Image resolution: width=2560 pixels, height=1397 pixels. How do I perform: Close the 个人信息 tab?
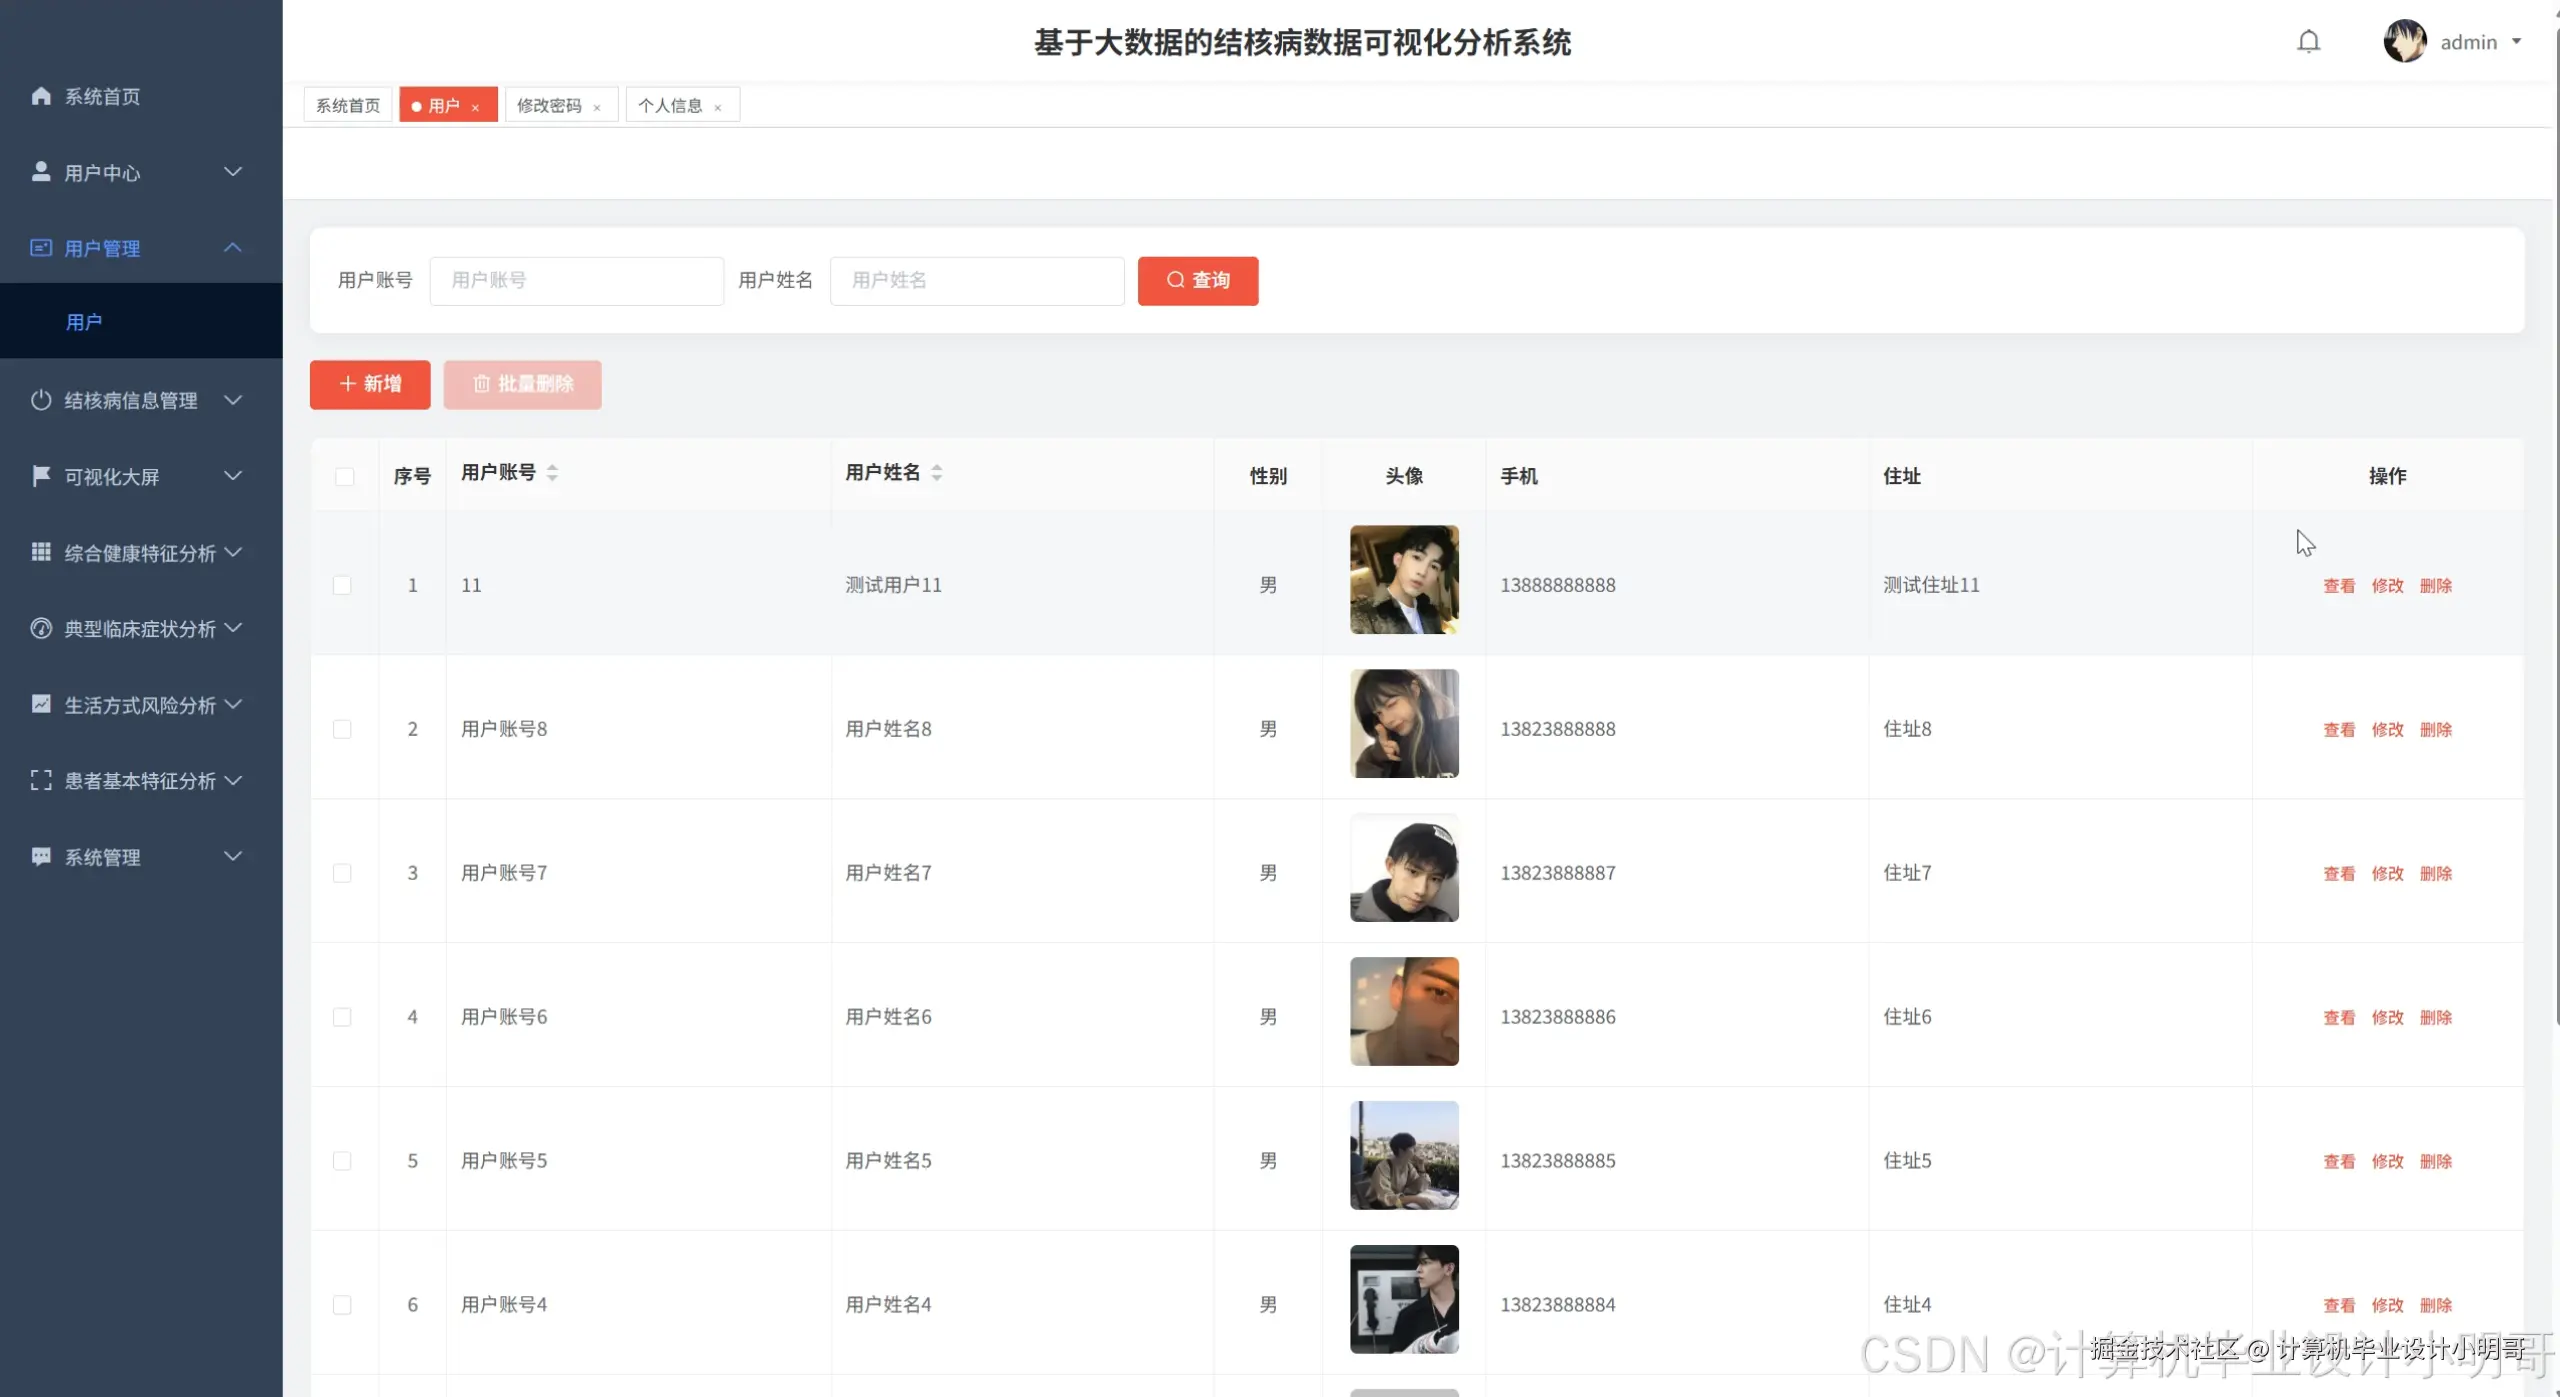coord(718,107)
